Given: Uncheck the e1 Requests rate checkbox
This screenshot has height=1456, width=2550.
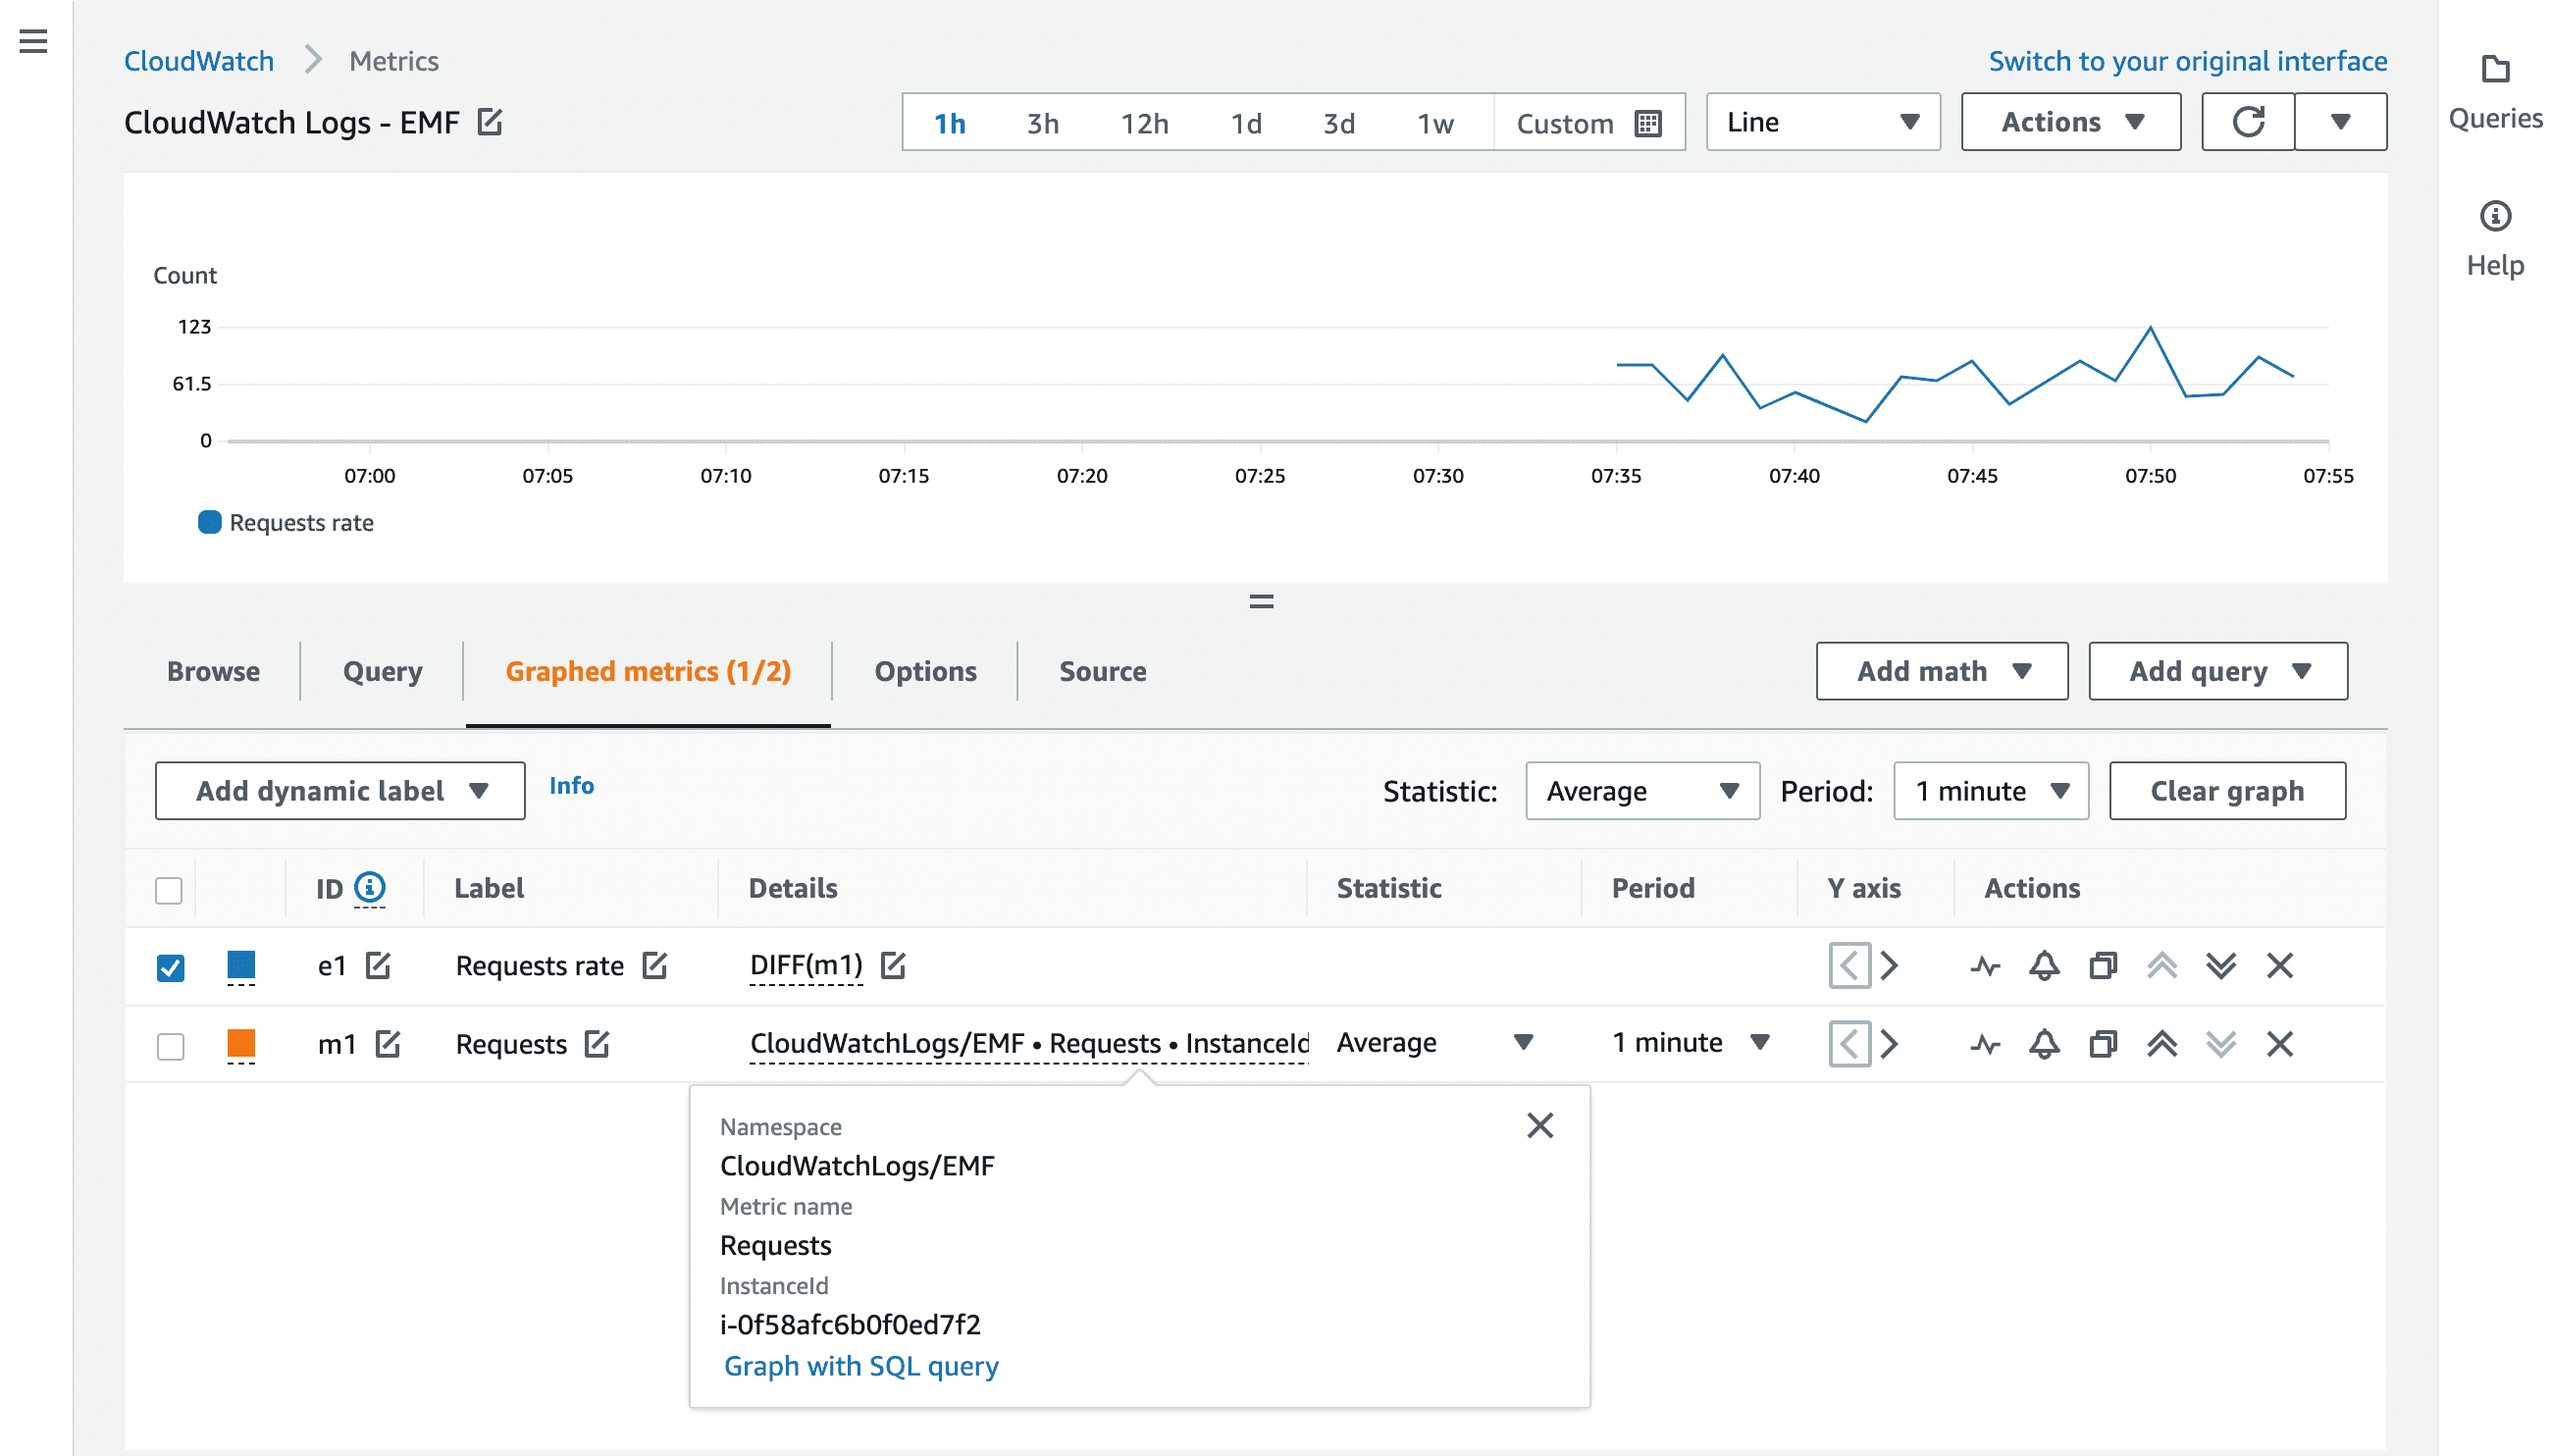Looking at the screenshot, I should pos(171,968).
